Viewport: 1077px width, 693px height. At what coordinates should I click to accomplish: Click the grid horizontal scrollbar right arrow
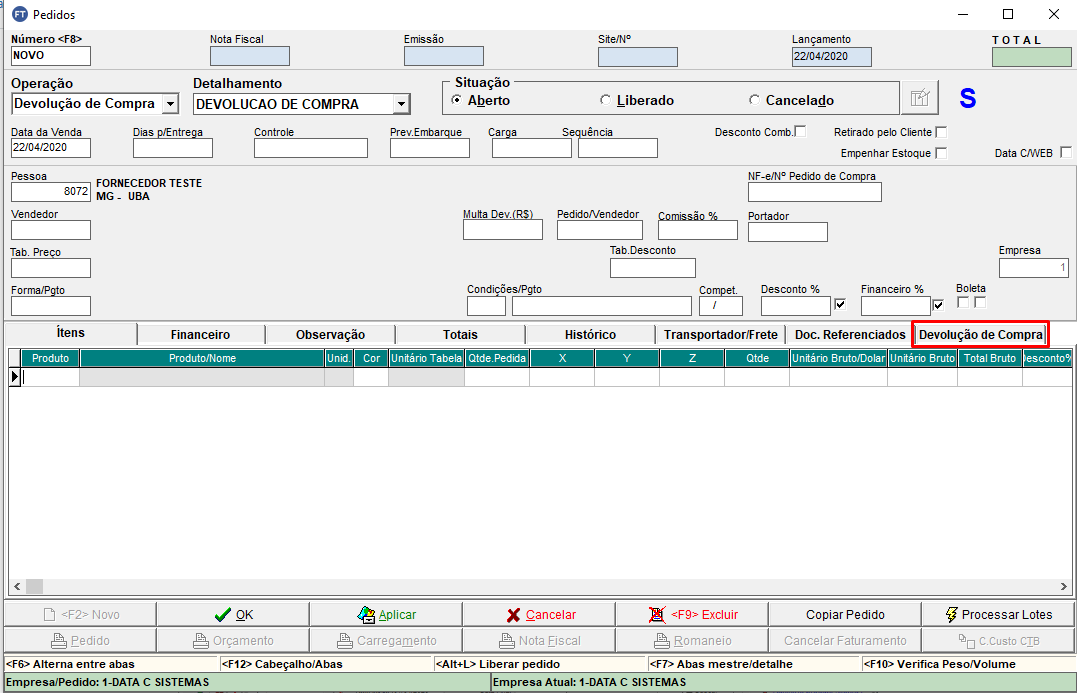point(1064,587)
